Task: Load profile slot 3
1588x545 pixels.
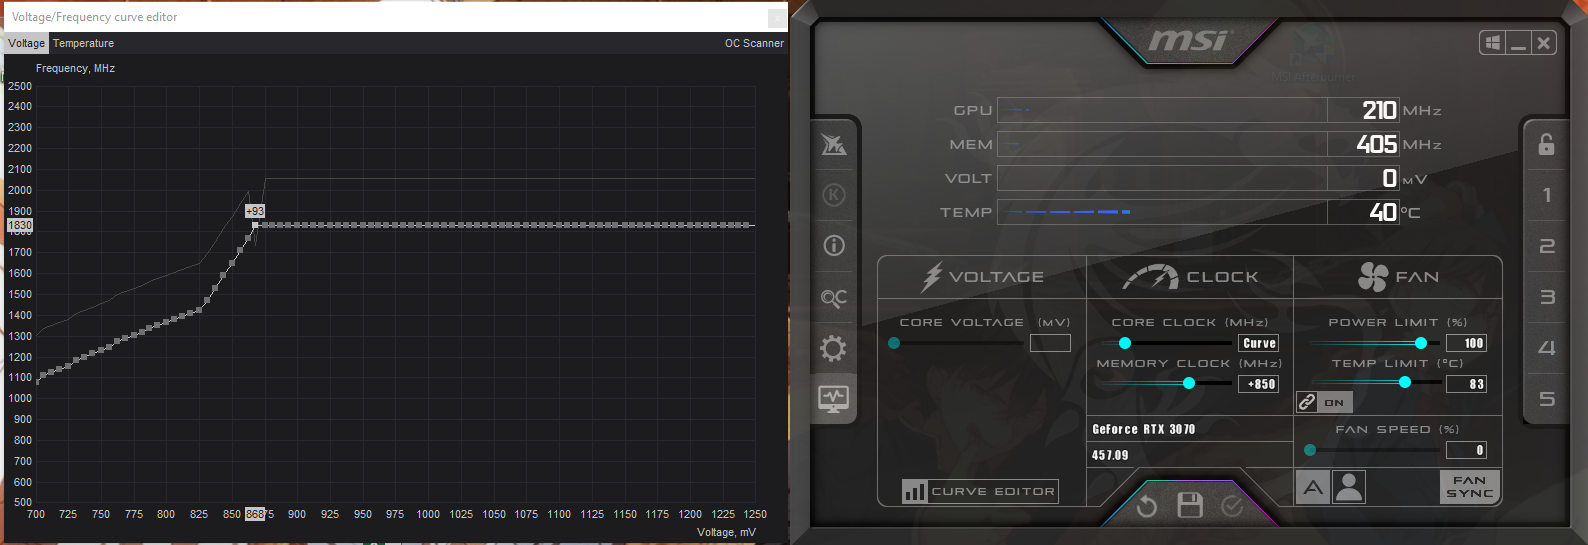Action: [x=1546, y=297]
